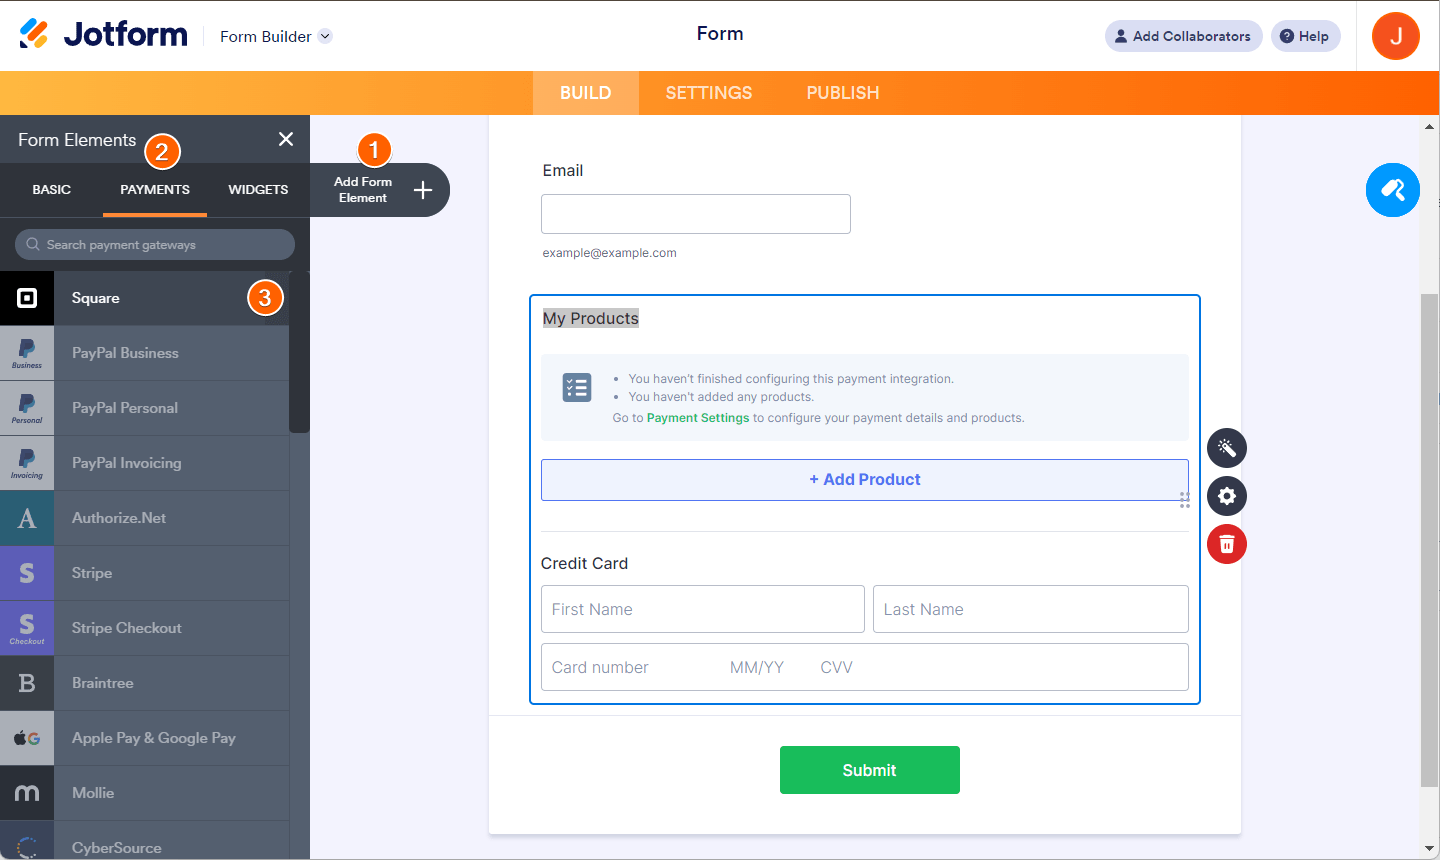Viewport: 1440px width, 860px height.
Task: Click the scrollbar down arrow
Action: [1430, 849]
